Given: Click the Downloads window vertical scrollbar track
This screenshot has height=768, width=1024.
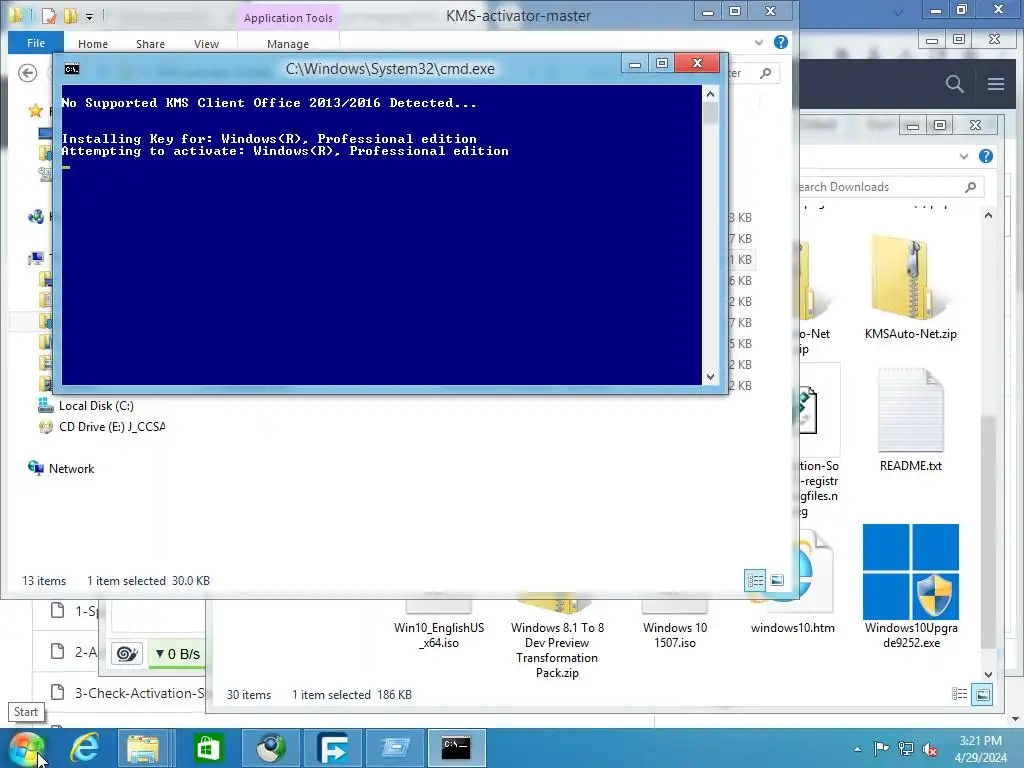Looking at the screenshot, I should [988, 444].
